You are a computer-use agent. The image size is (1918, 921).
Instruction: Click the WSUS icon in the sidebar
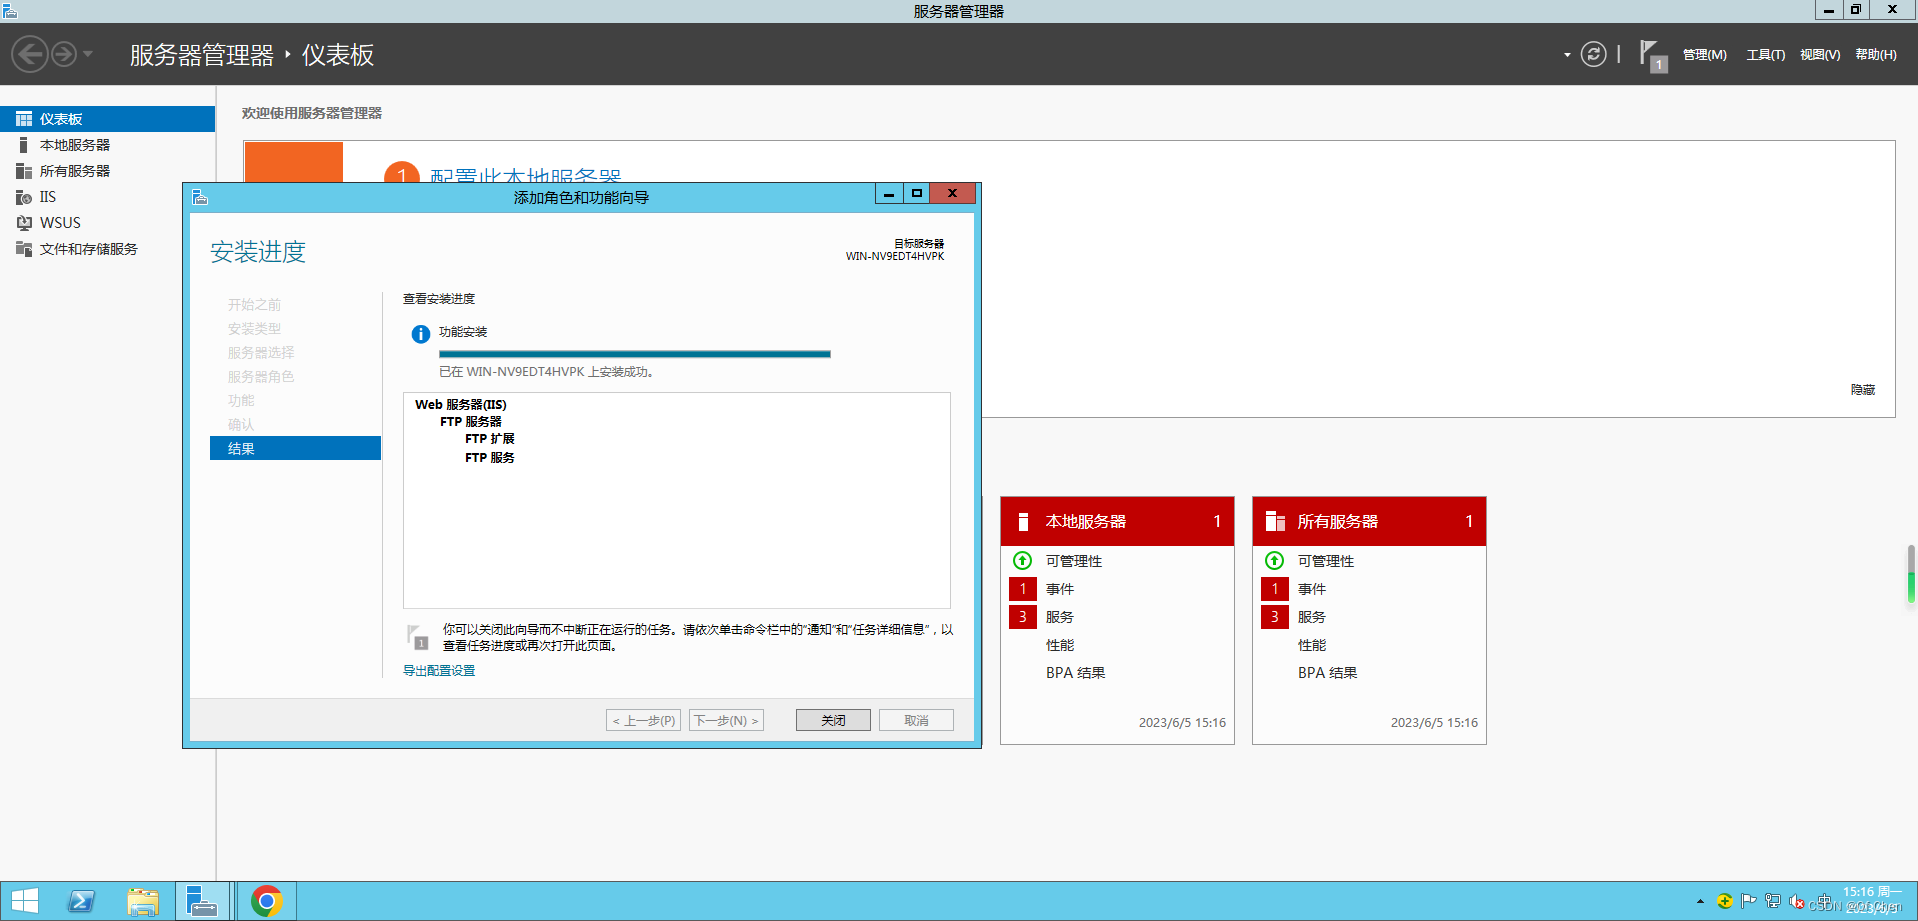(24, 223)
